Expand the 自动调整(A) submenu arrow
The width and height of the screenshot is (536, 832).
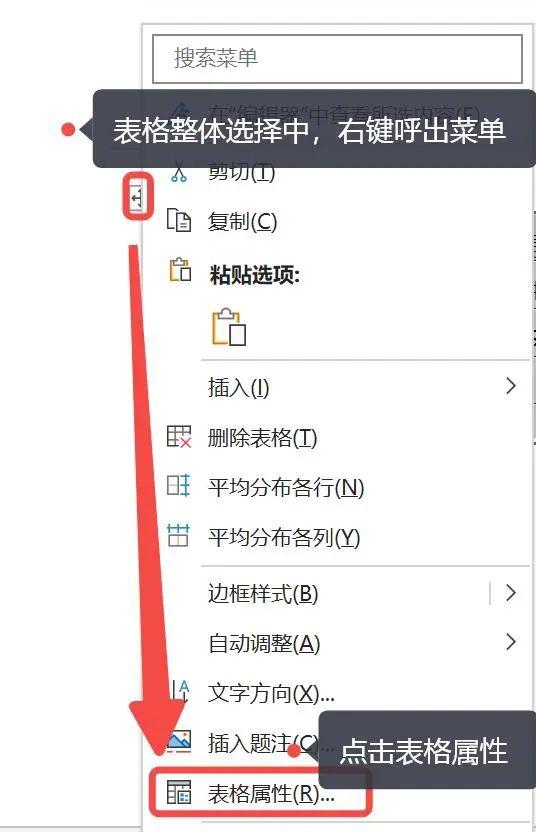(x=511, y=642)
